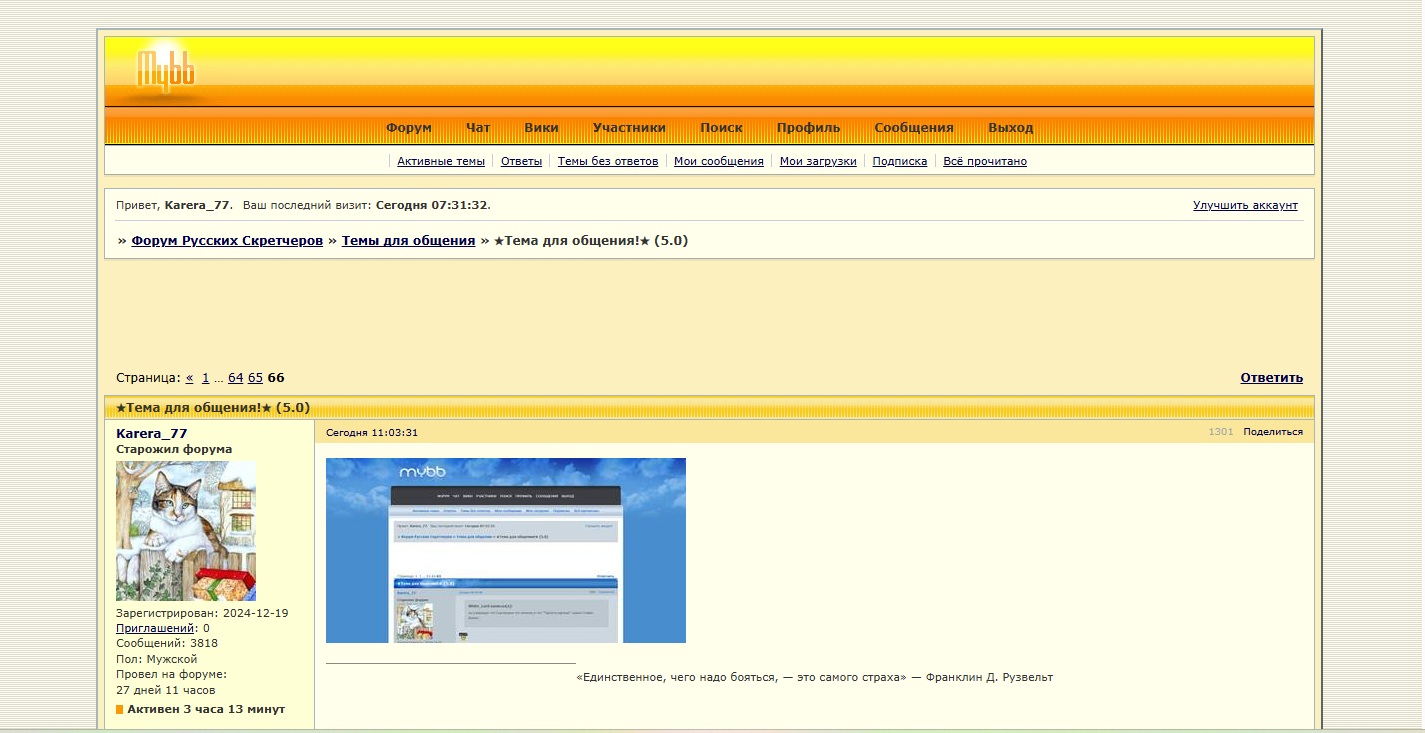Open Мои загрузки link
The width and height of the screenshot is (1425, 733).
817,161
